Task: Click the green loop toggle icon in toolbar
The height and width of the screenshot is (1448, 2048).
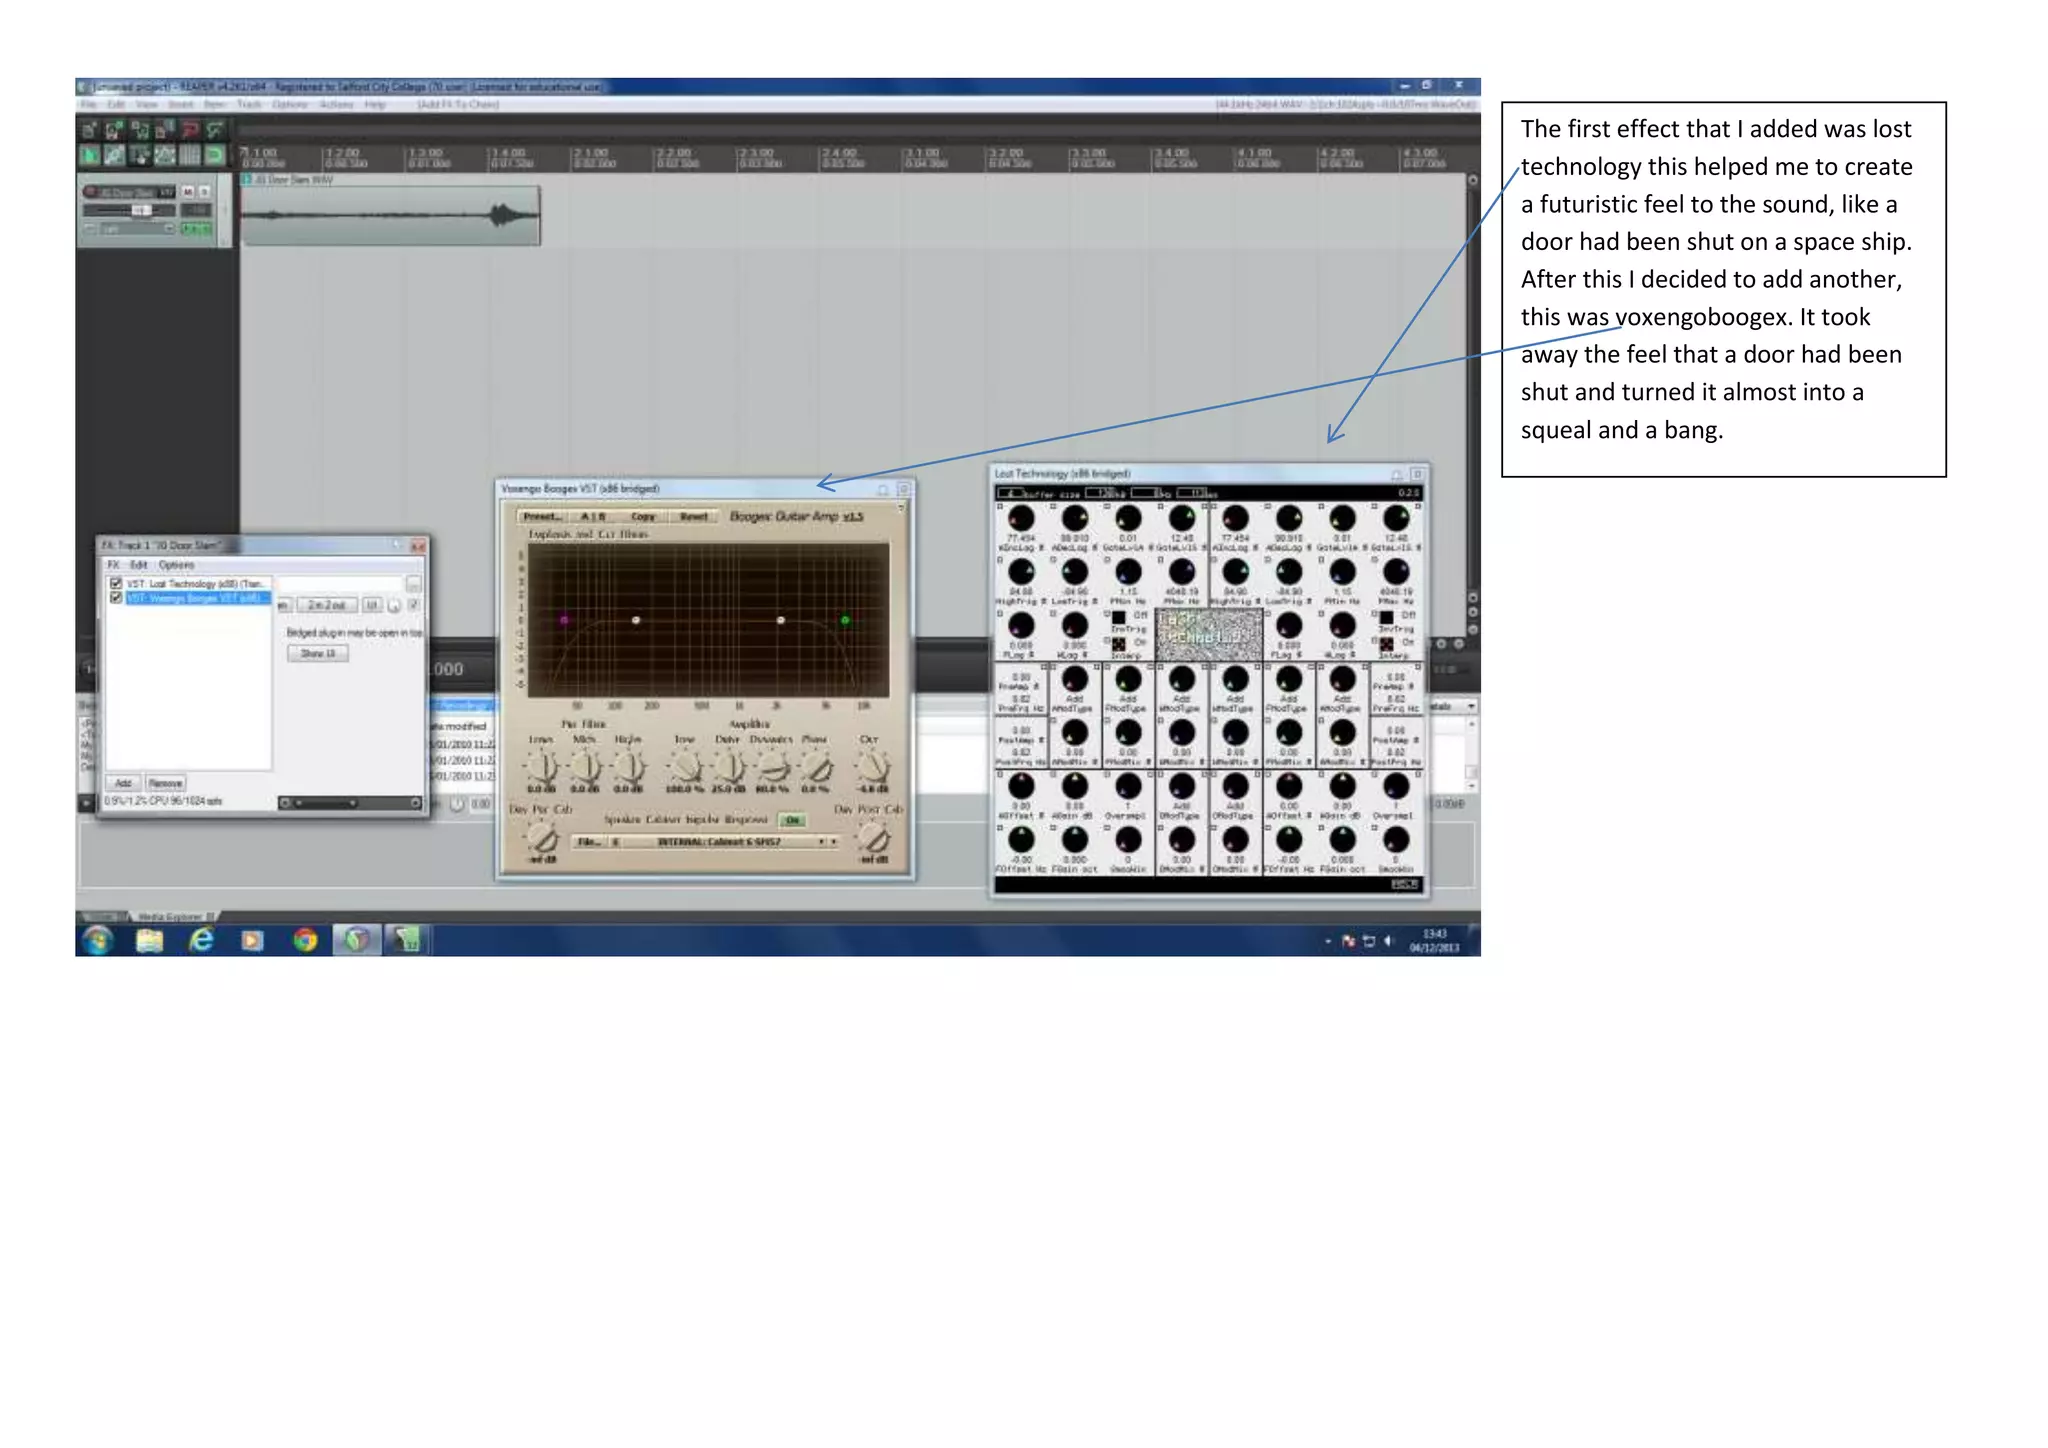Action: point(214,155)
